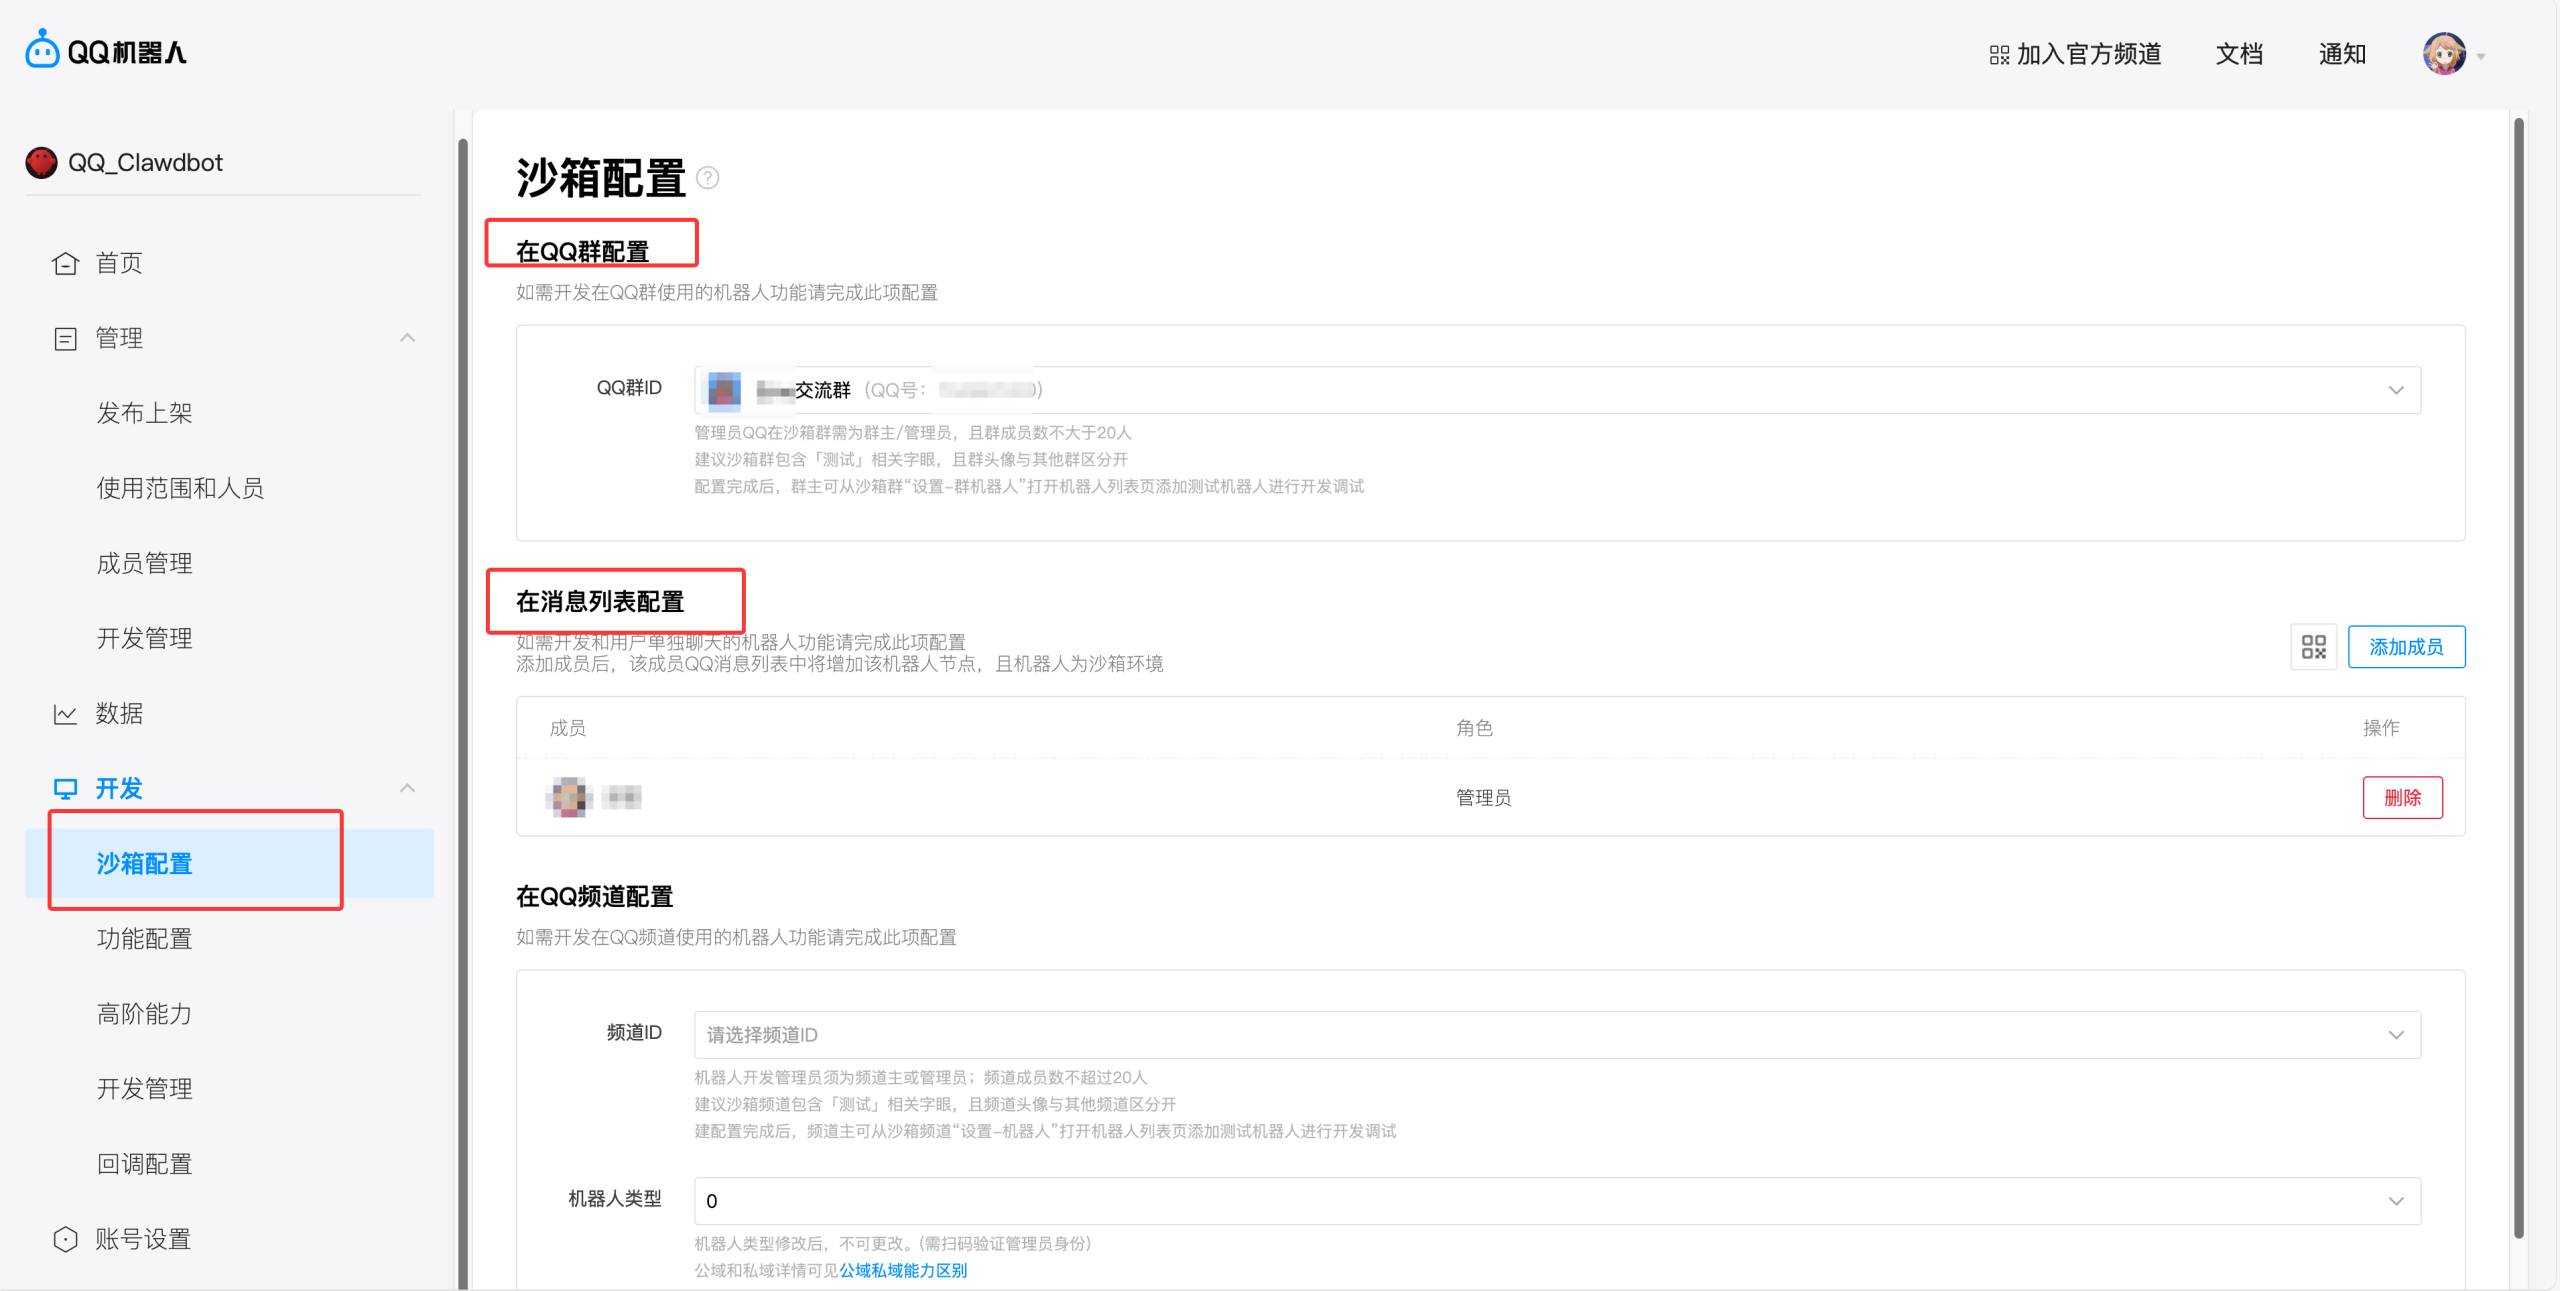2560x1291 pixels.
Task: Click the QQ_Clawdbot red bot avatar
Action: [x=42, y=163]
